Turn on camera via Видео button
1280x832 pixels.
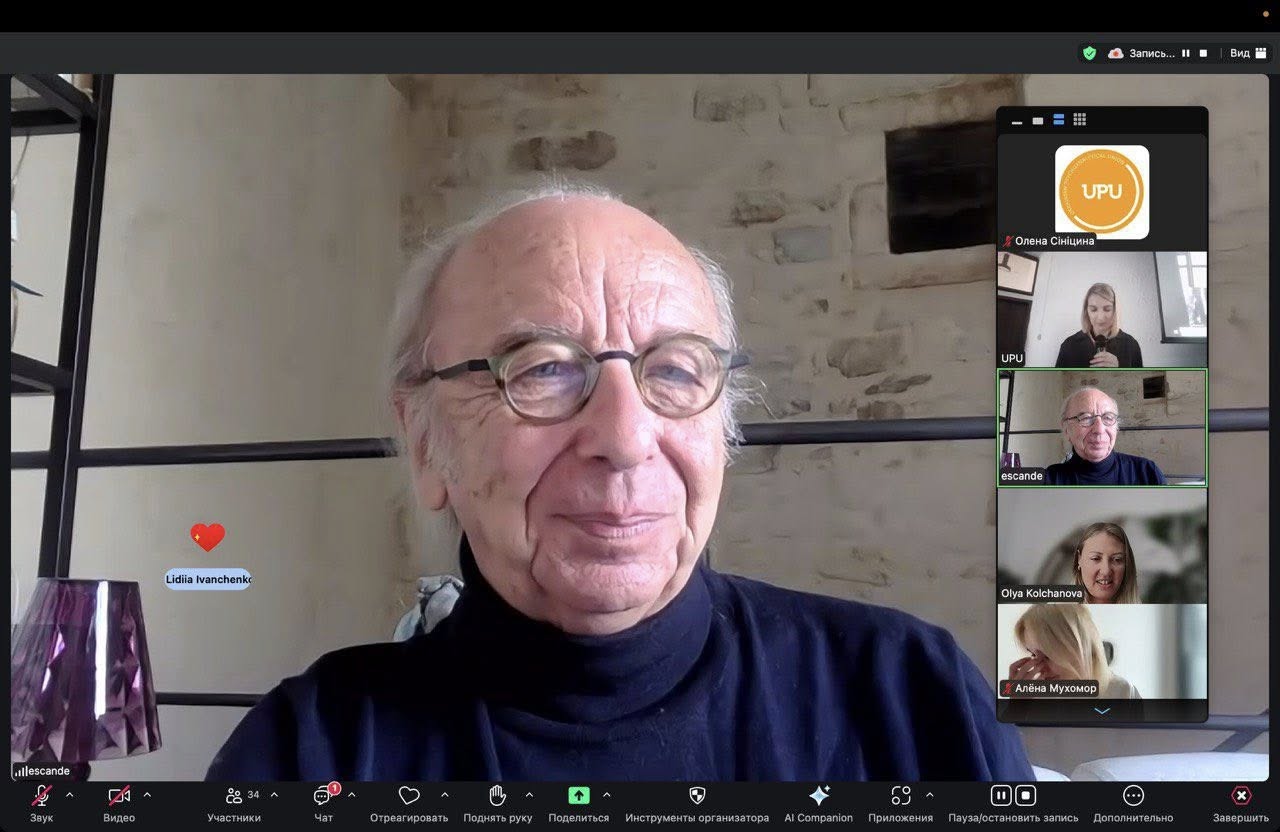click(119, 796)
